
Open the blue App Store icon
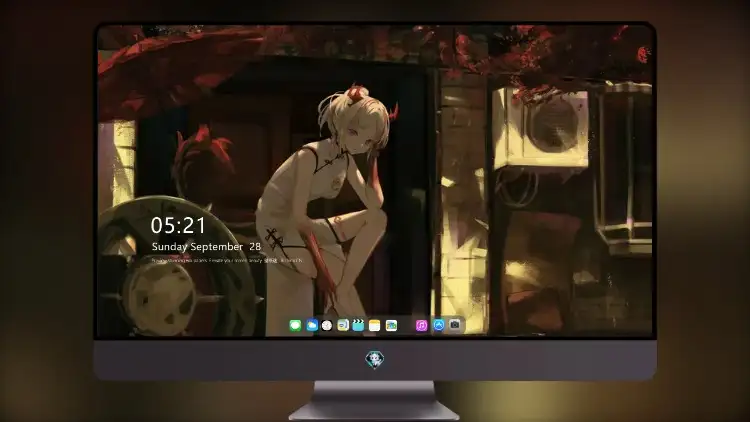click(x=439, y=325)
